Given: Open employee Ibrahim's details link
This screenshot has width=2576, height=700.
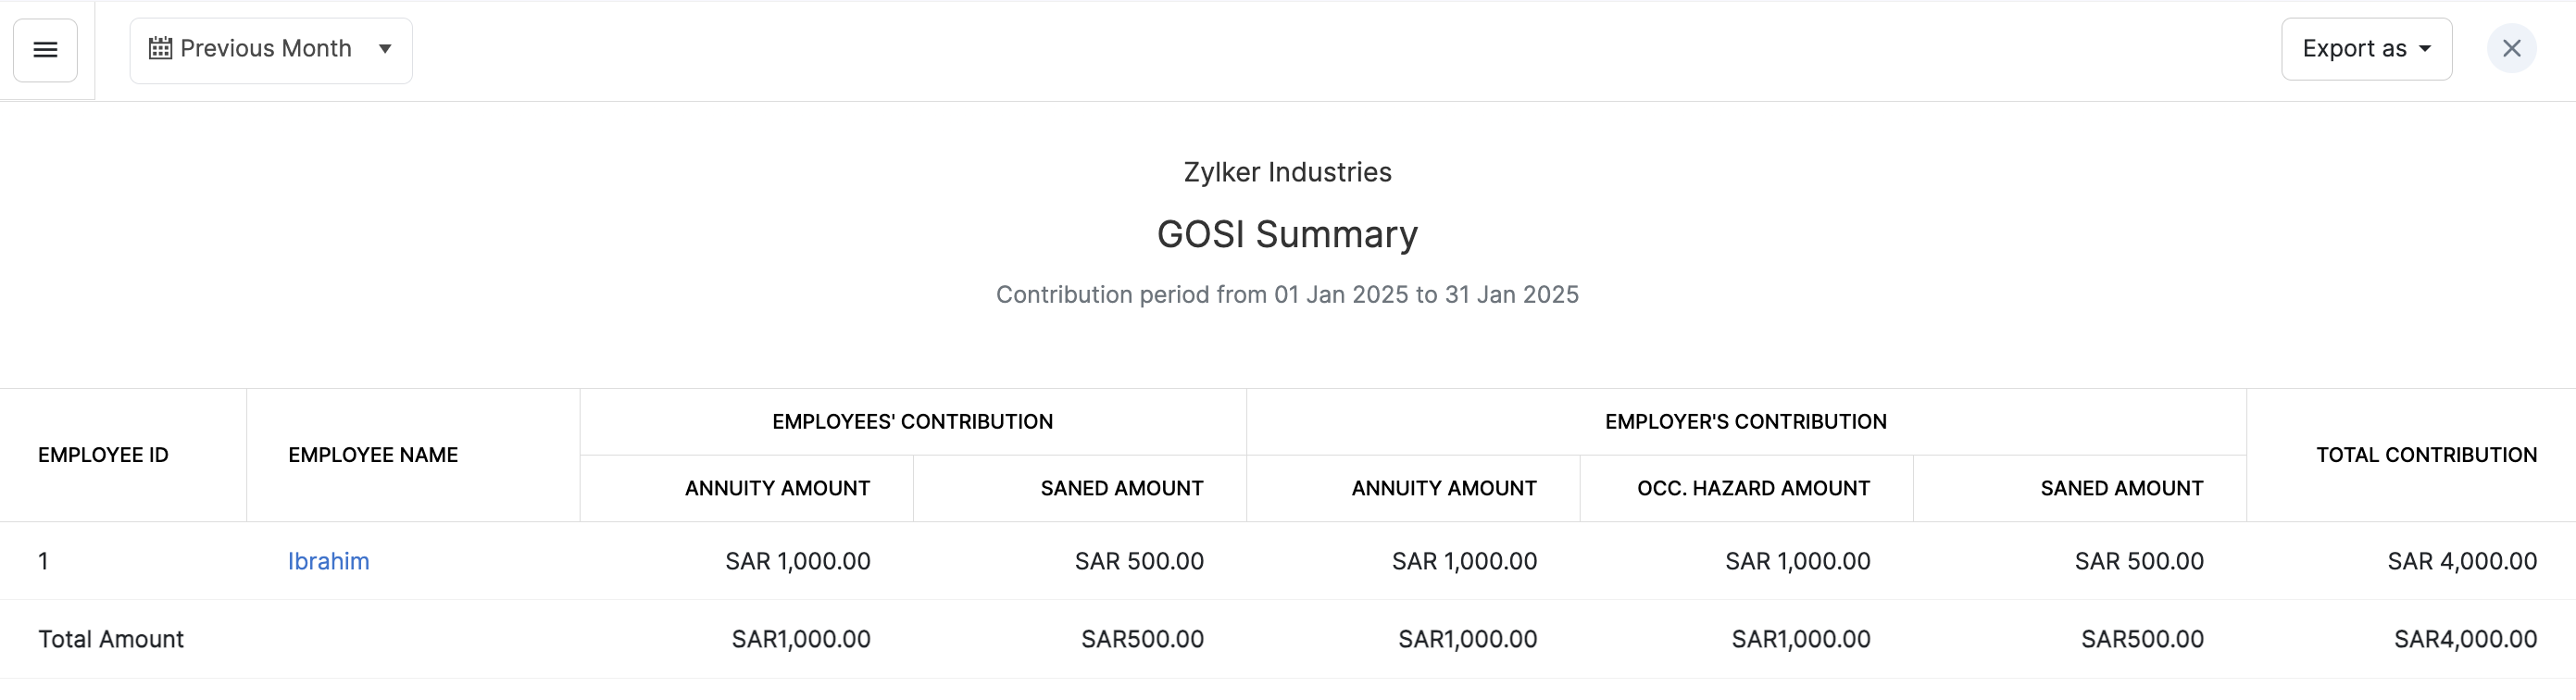Looking at the screenshot, I should click(328, 561).
